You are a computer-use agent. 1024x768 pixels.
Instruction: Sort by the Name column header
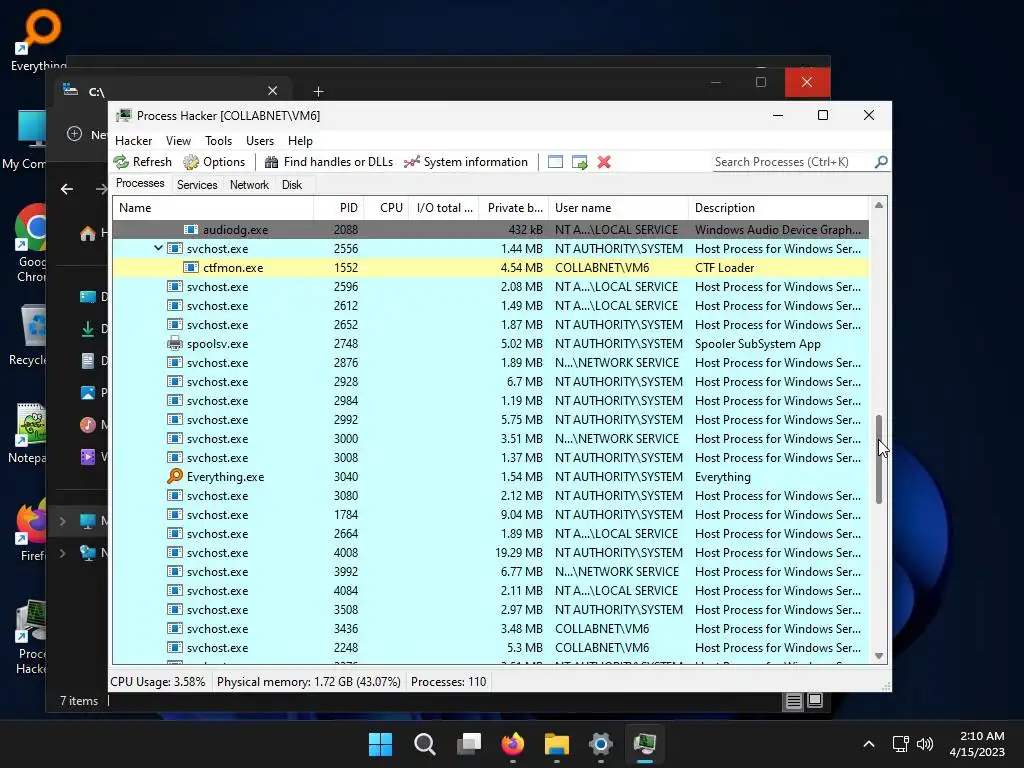tap(213, 208)
